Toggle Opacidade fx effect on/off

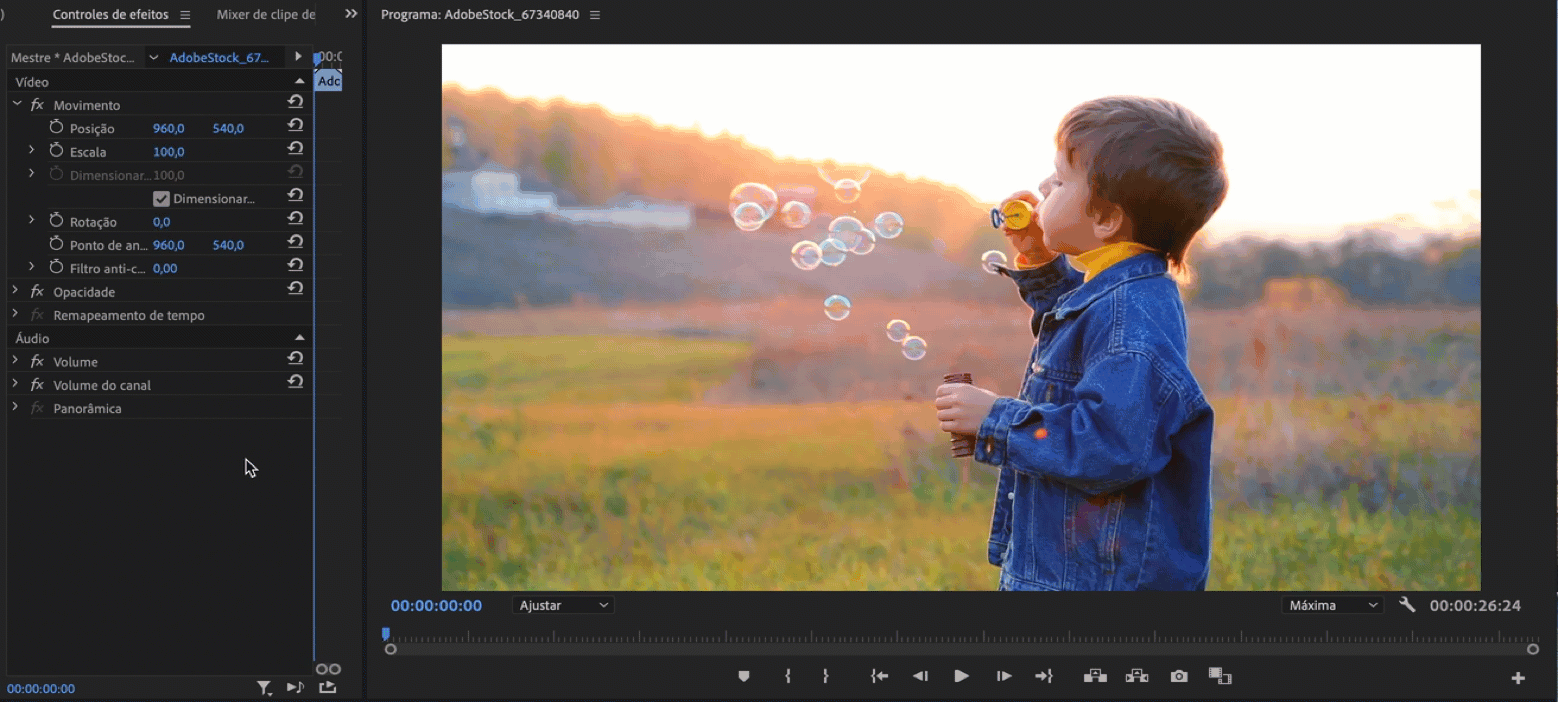click(37, 292)
